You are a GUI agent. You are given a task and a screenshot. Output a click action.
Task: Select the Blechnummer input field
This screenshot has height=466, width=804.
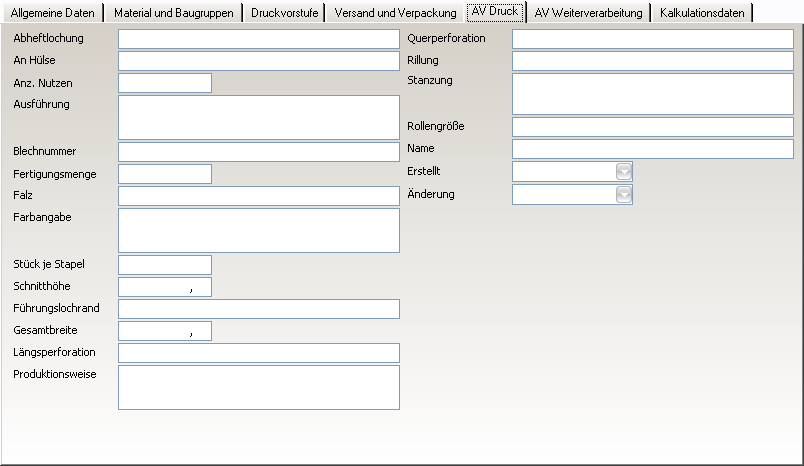click(258, 152)
